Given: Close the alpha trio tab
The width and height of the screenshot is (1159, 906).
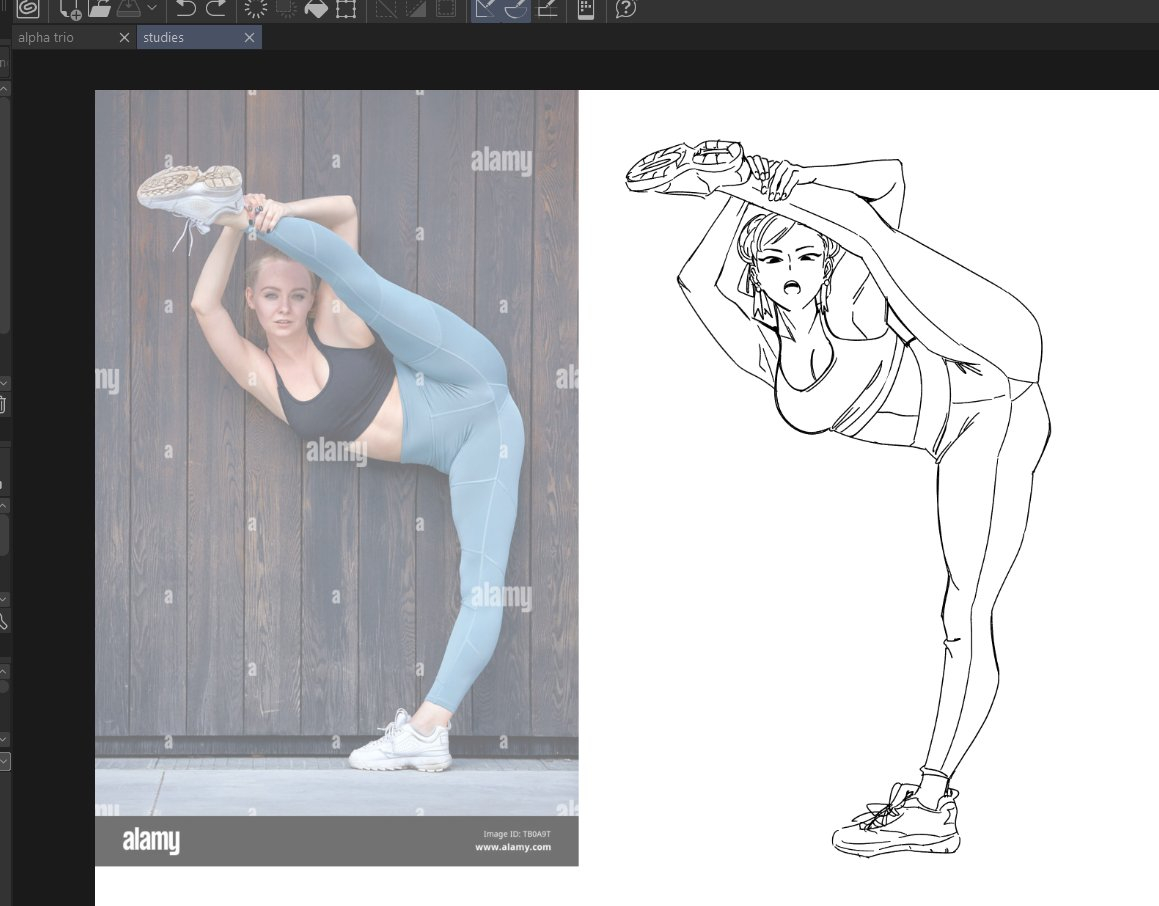Looking at the screenshot, I should coord(124,38).
